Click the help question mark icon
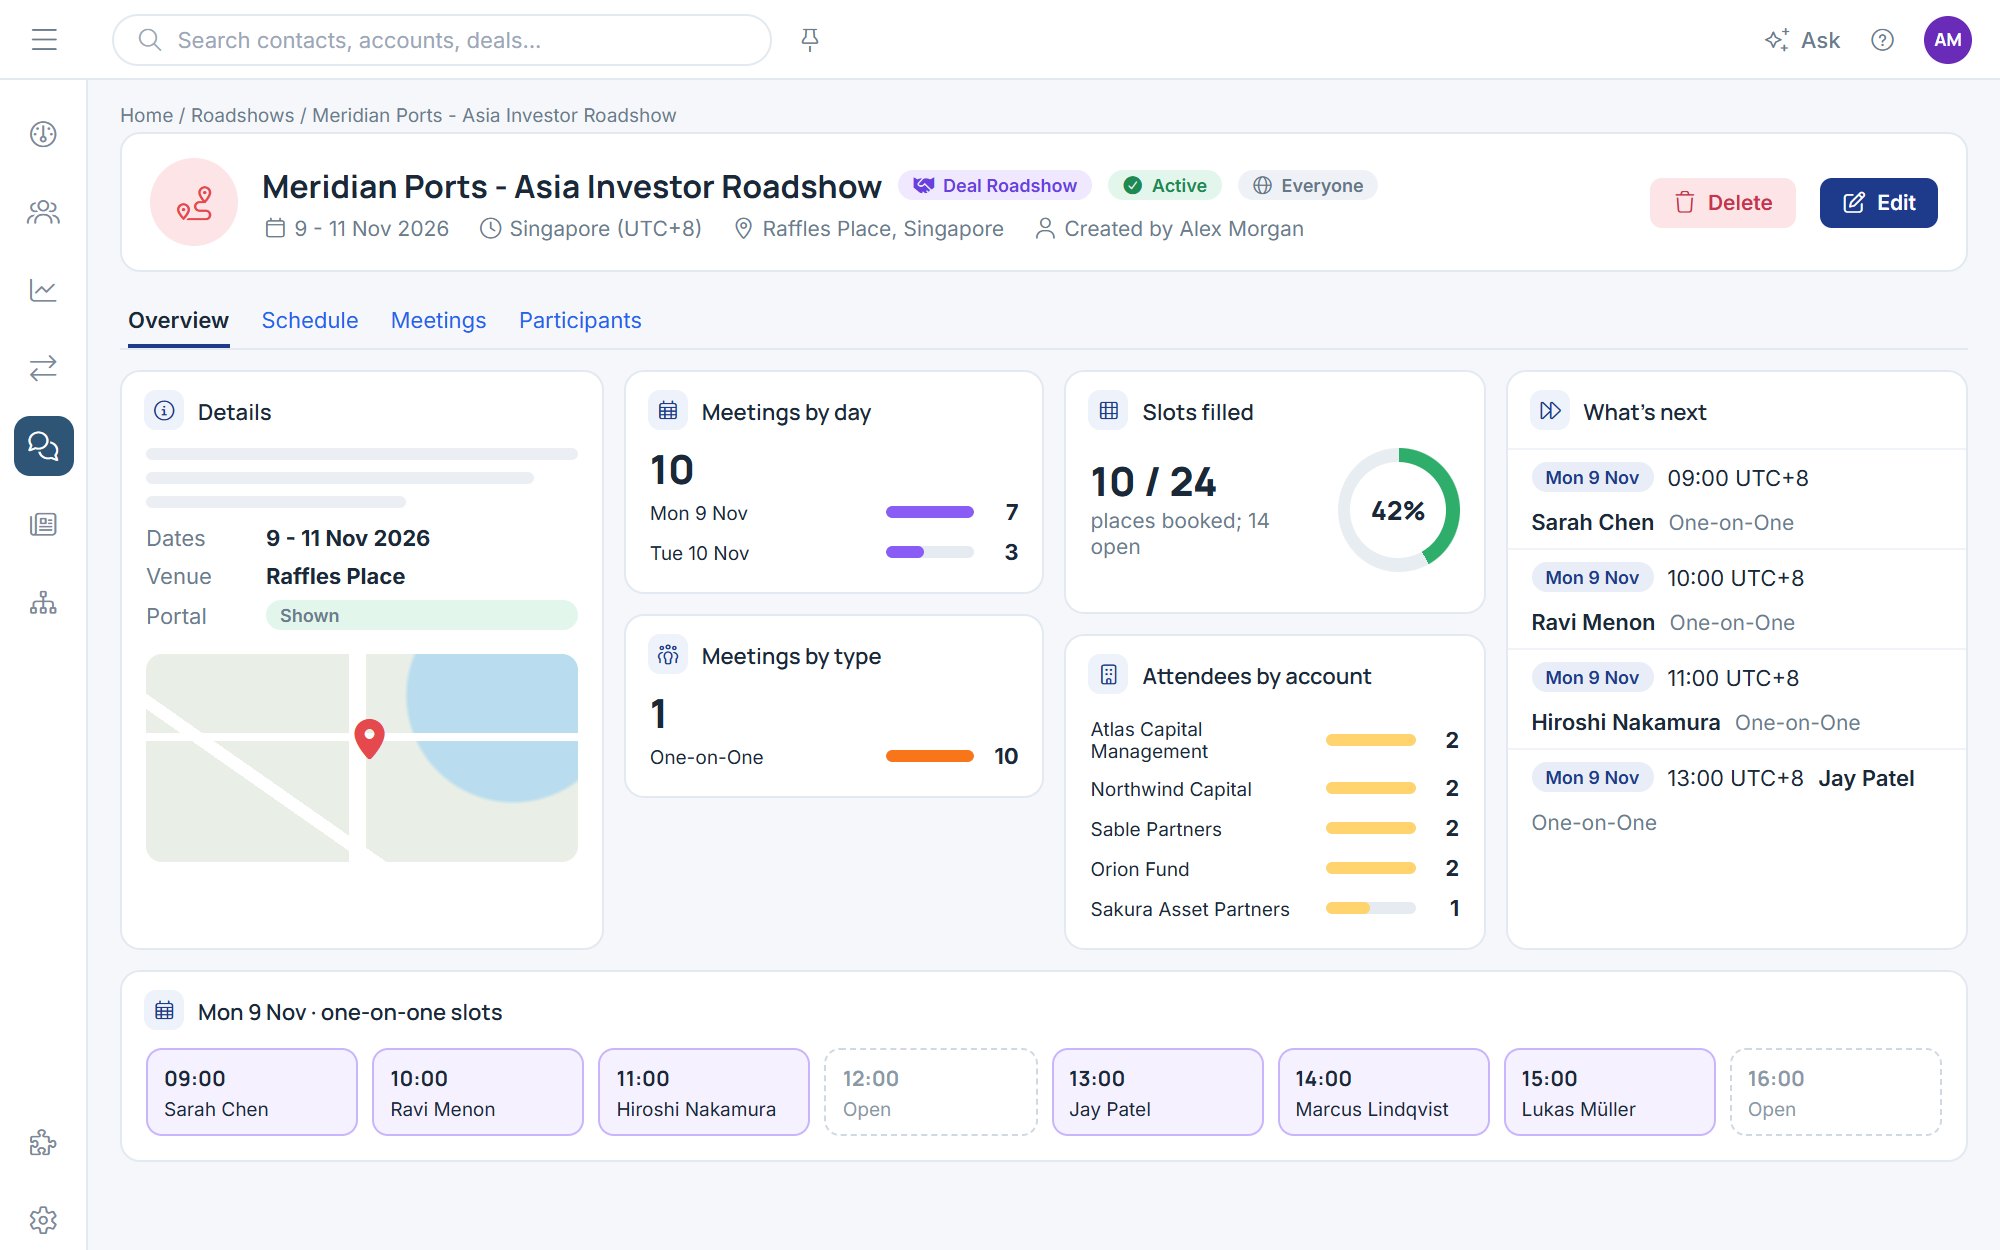 1882,40
